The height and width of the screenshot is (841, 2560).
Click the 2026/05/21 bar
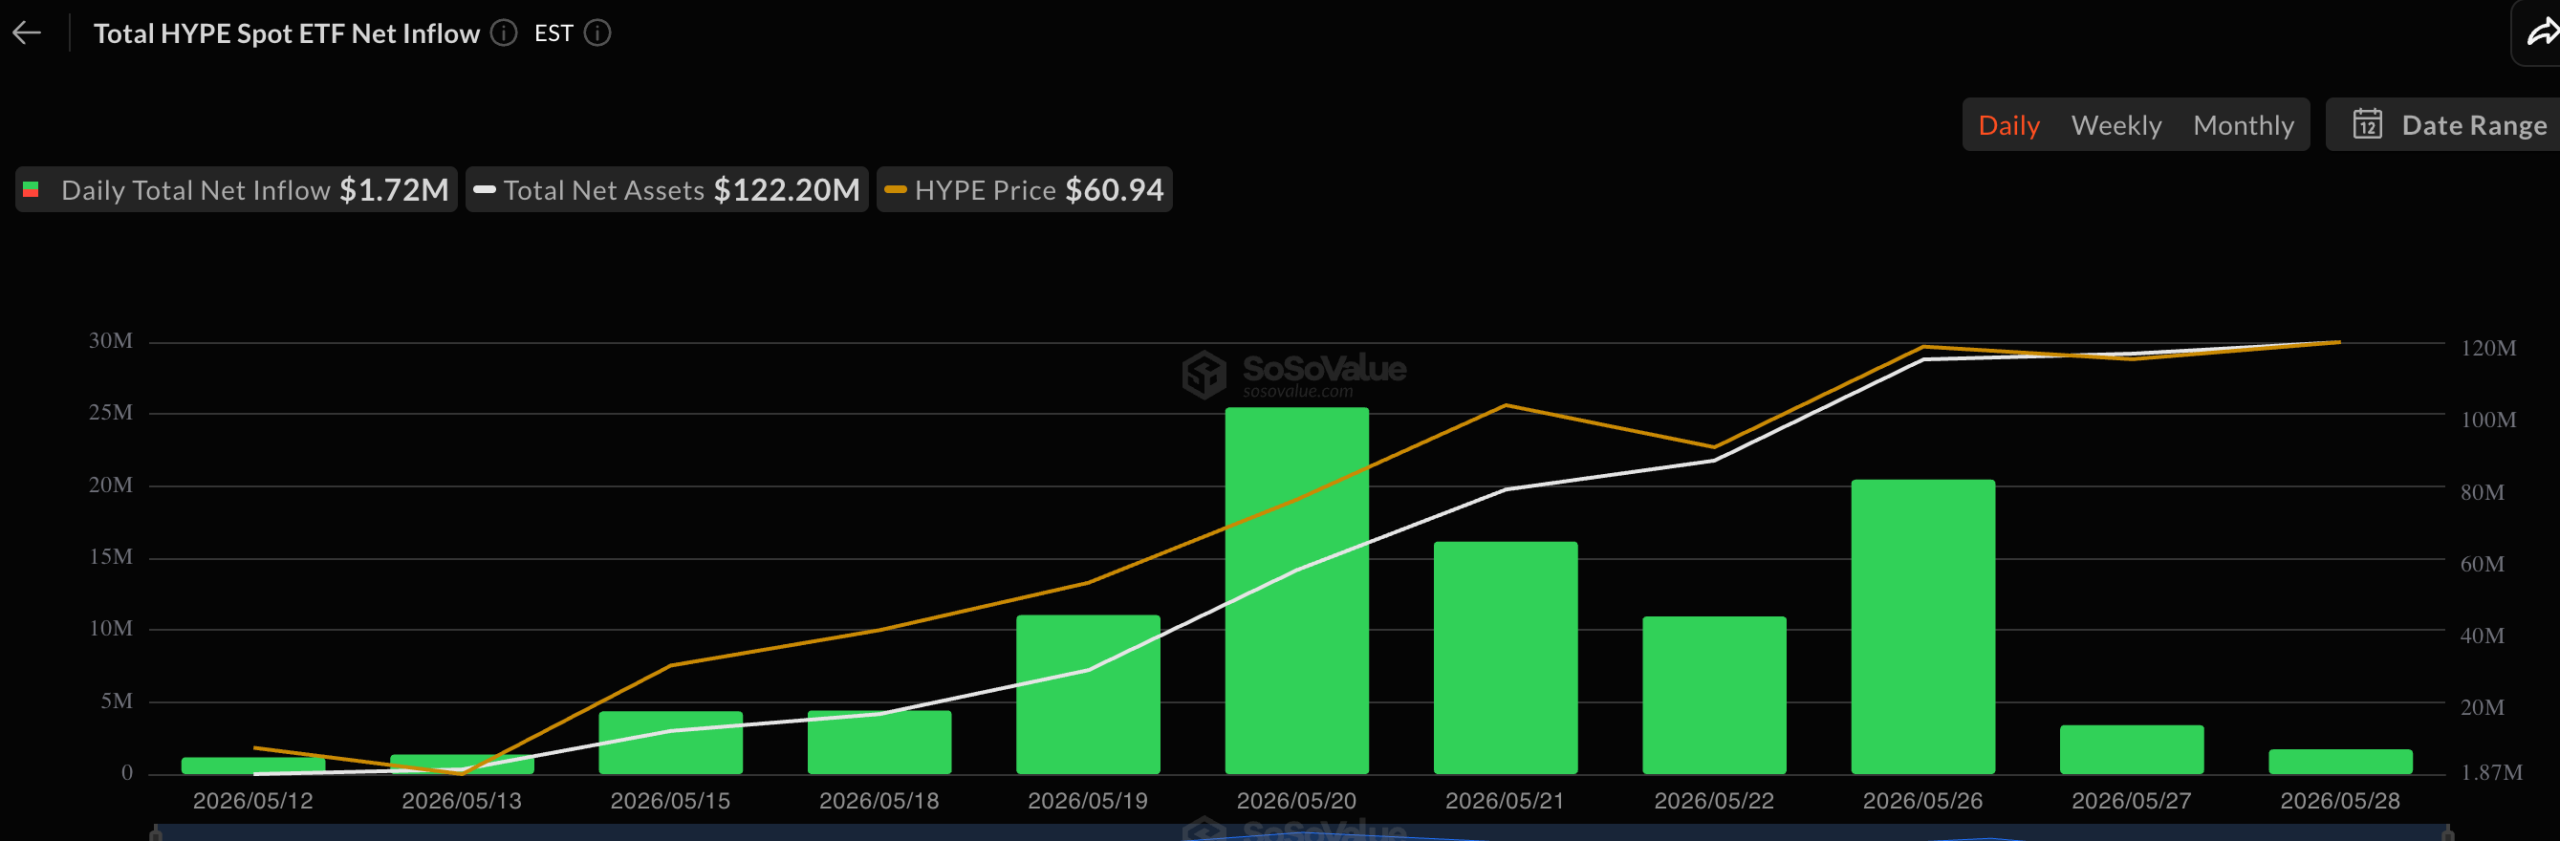pos(1505,658)
